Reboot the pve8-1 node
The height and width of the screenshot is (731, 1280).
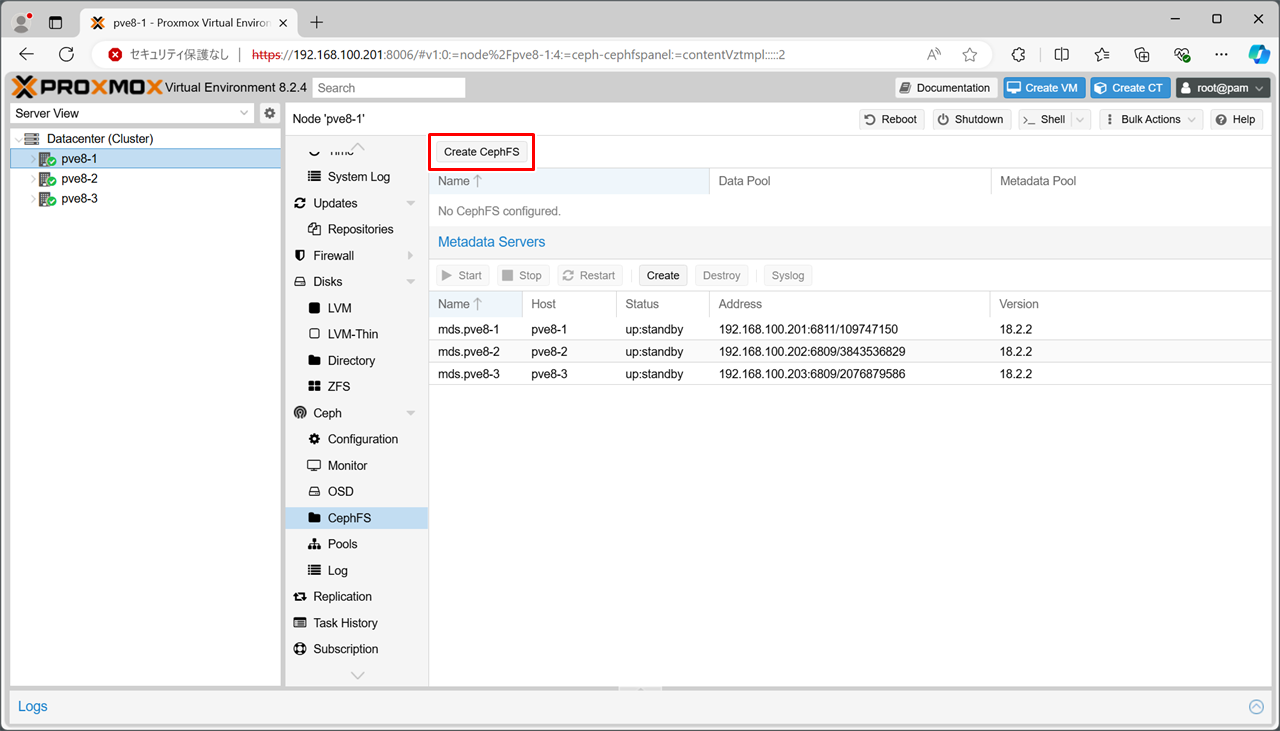[x=890, y=119]
